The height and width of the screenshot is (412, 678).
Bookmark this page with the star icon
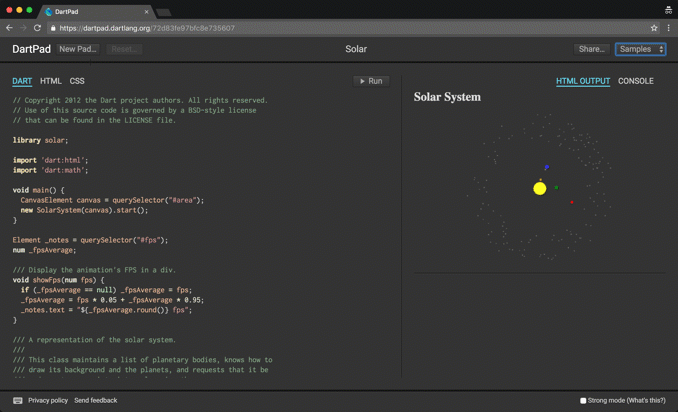(654, 28)
